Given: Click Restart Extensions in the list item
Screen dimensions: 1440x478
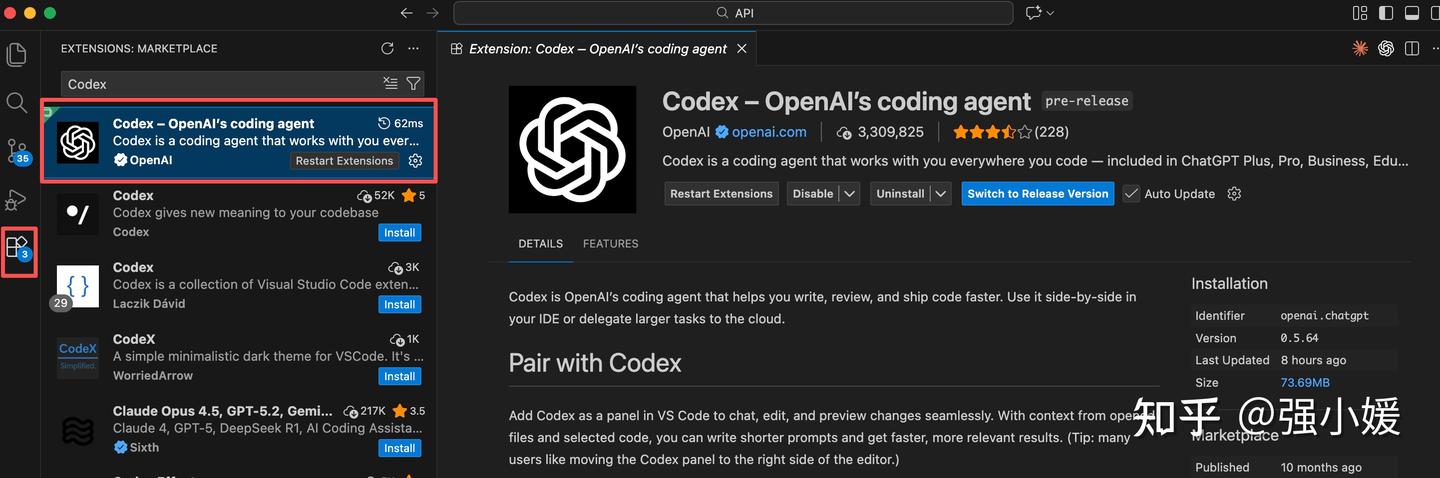Looking at the screenshot, I should (x=344, y=161).
